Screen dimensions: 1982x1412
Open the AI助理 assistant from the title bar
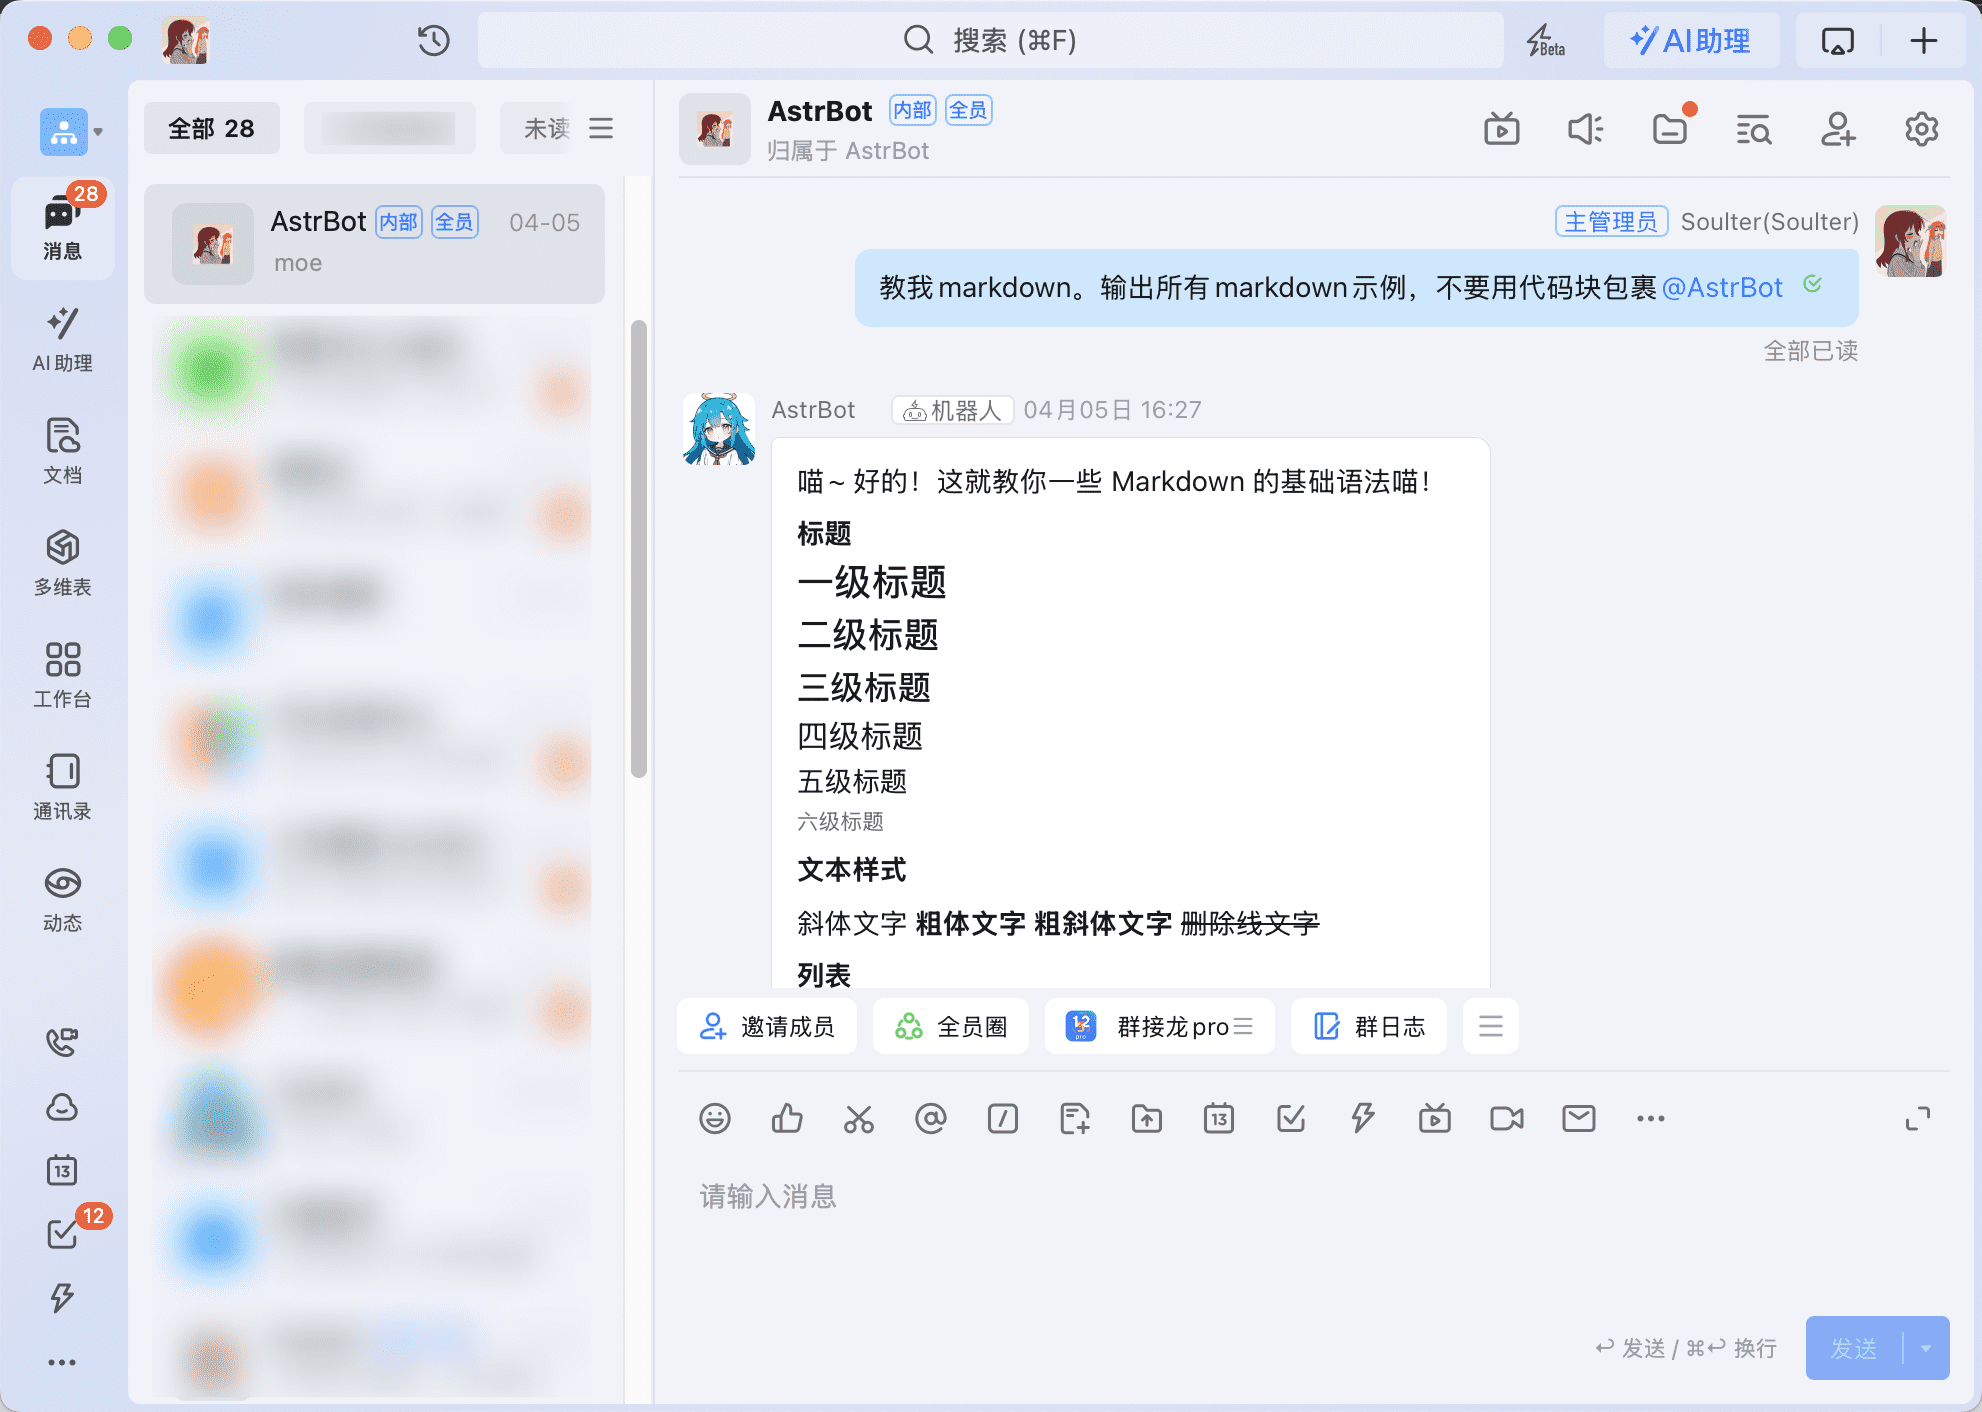pyautogui.click(x=1692, y=40)
